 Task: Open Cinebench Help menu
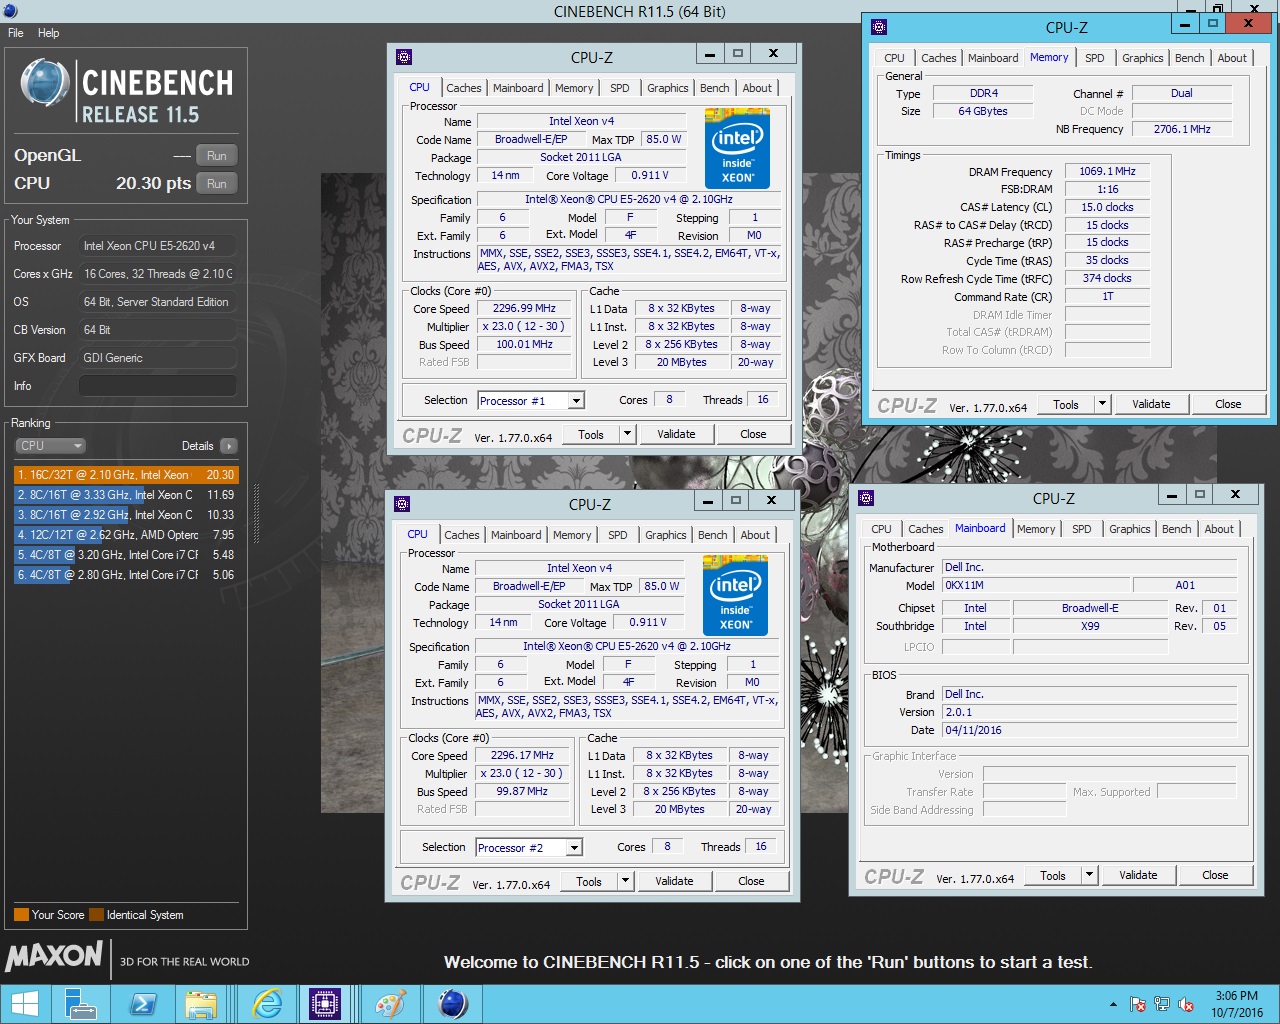coord(48,33)
